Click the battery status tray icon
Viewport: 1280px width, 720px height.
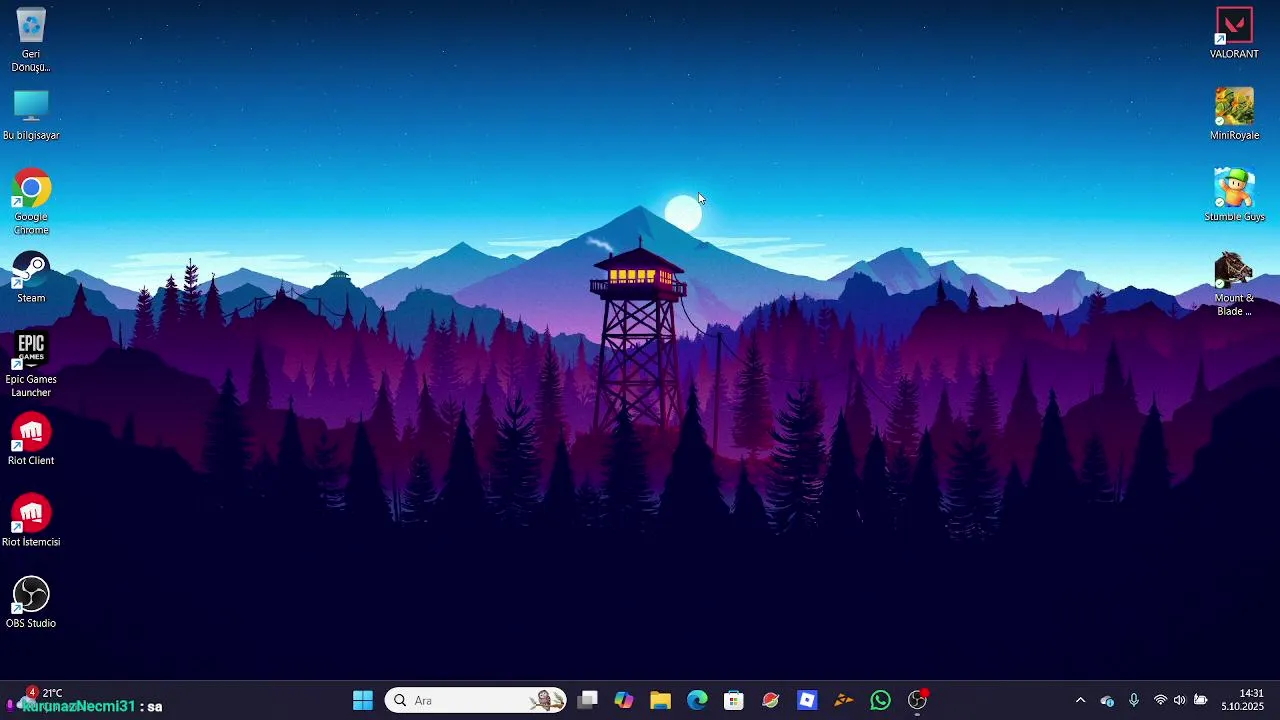click(x=1201, y=700)
